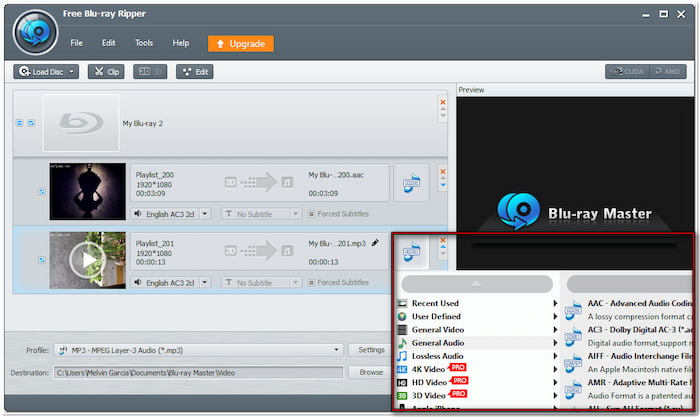Click the Playlist_200 output format profile icon
The image size is (700, 417).
click(412, 183)
